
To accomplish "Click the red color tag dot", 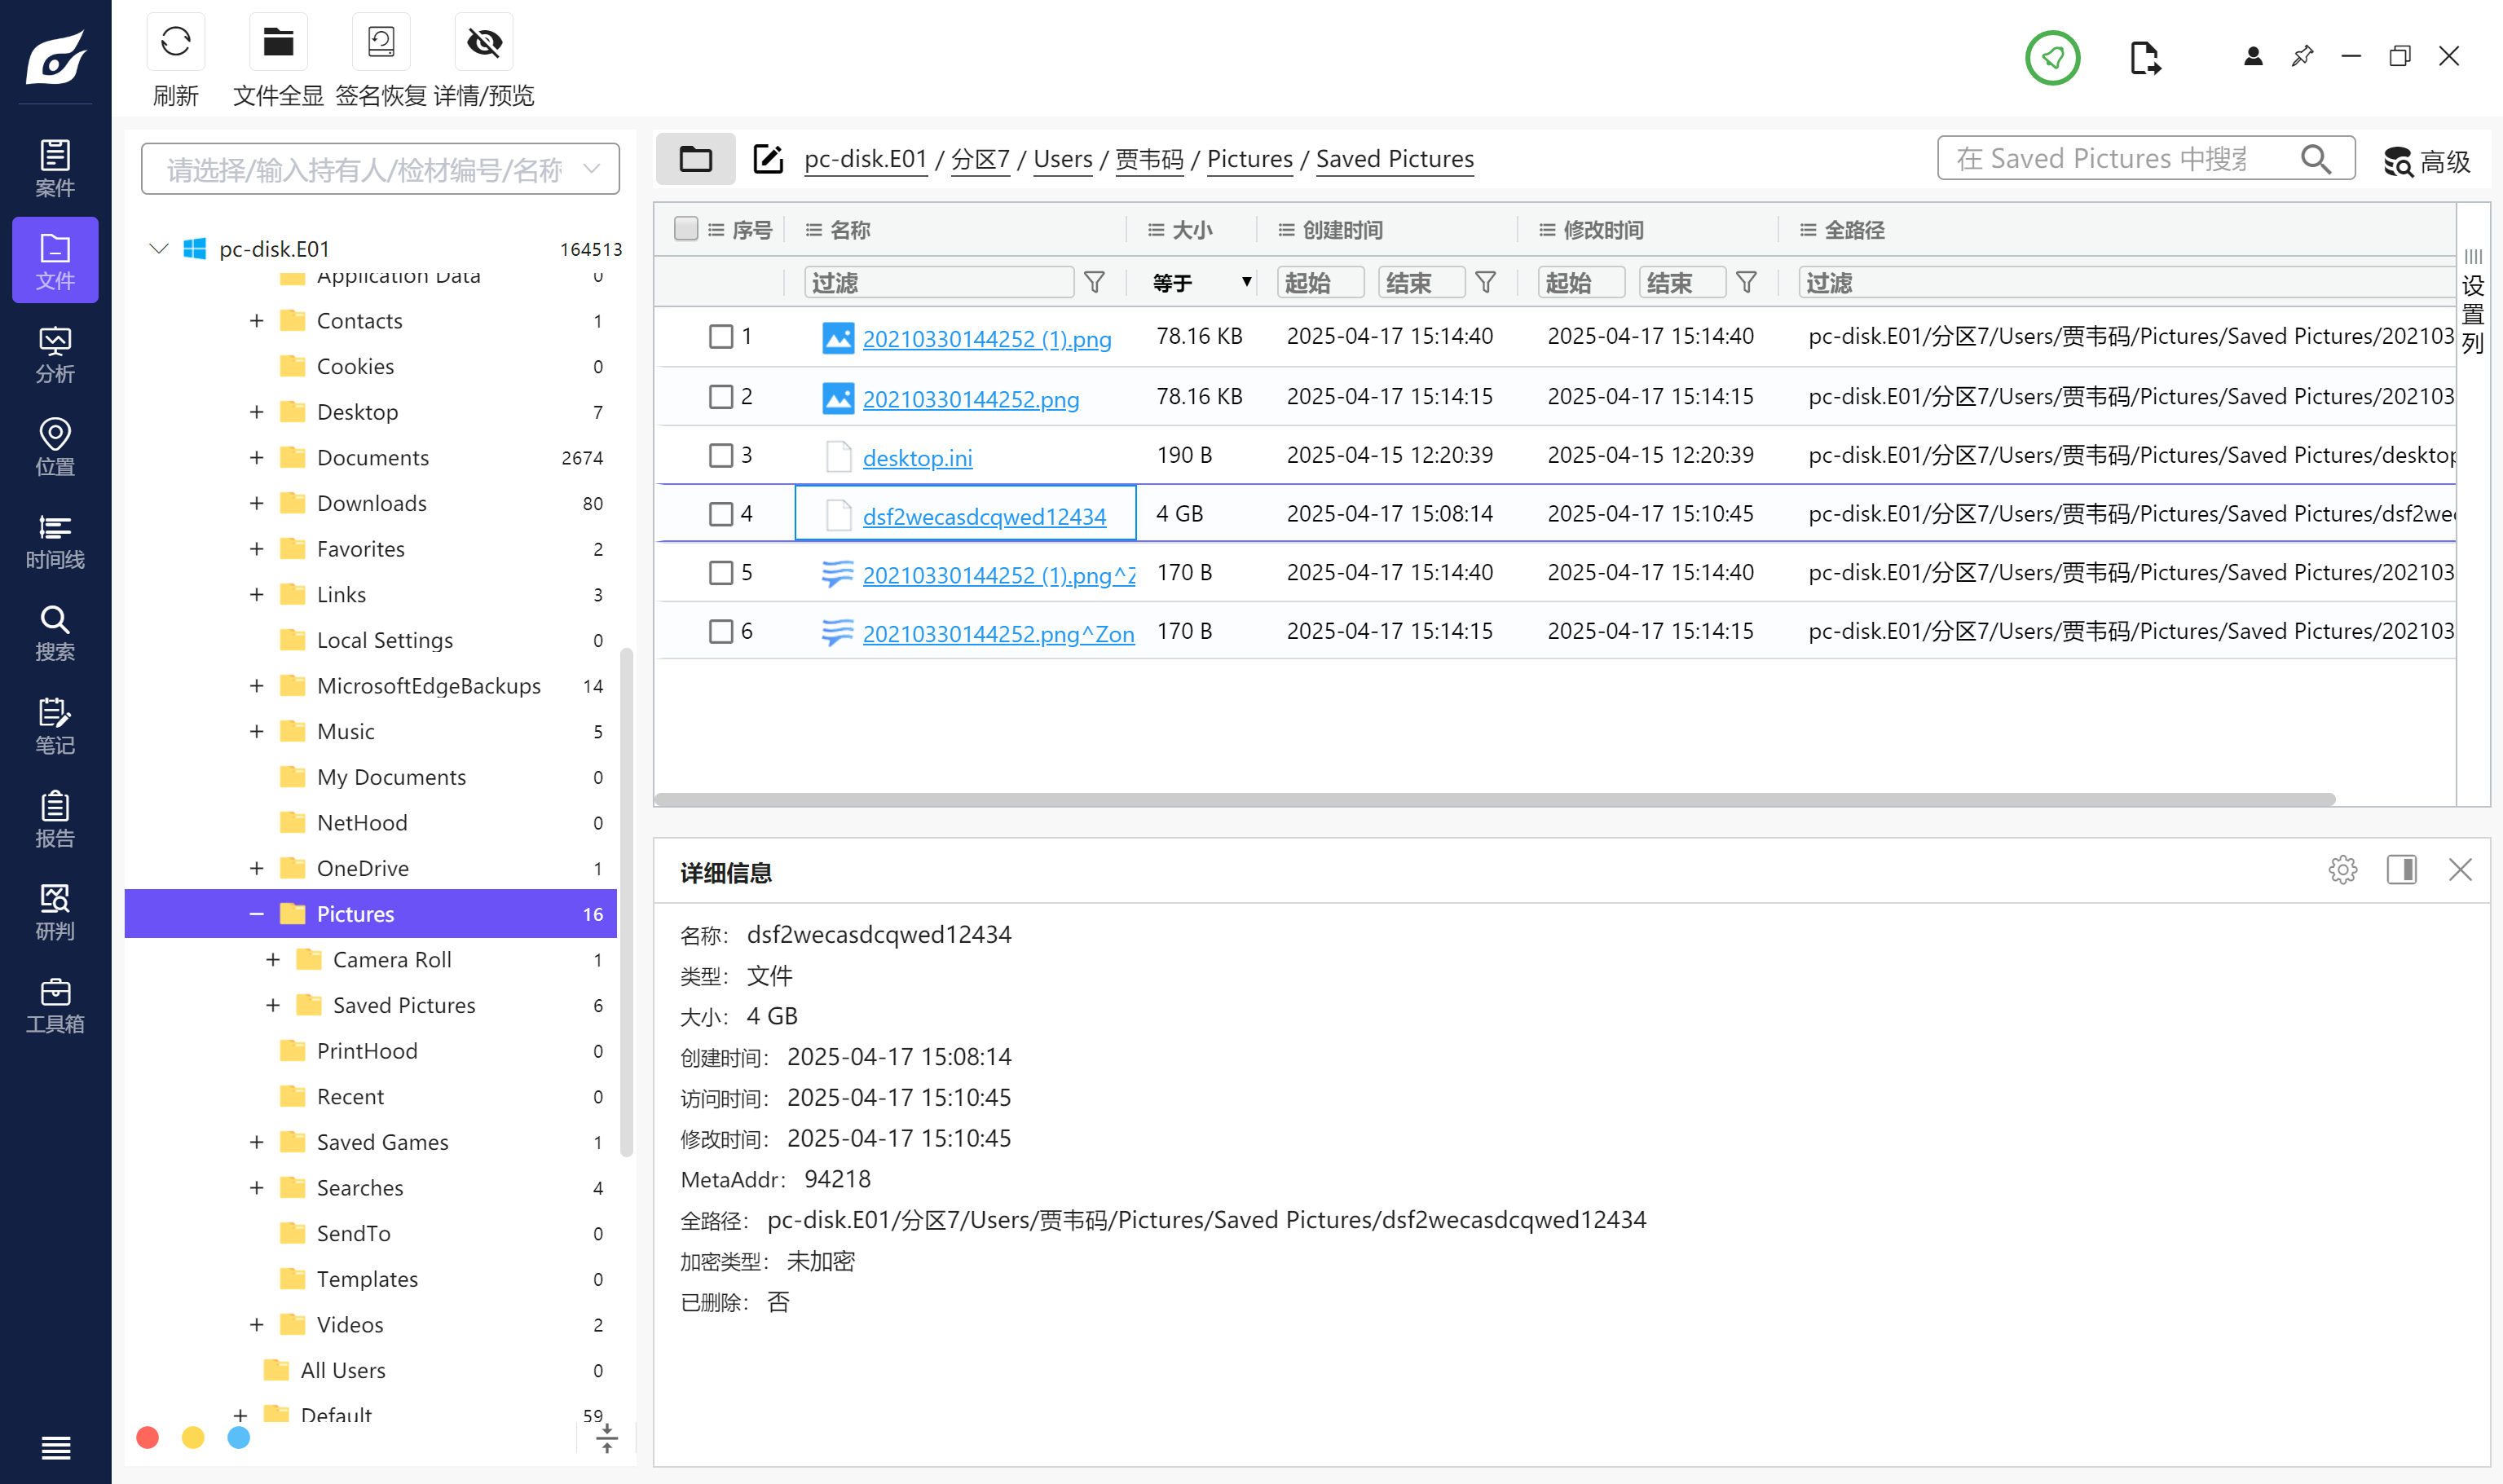I will pyautogui.click(x=147, y=1437).
